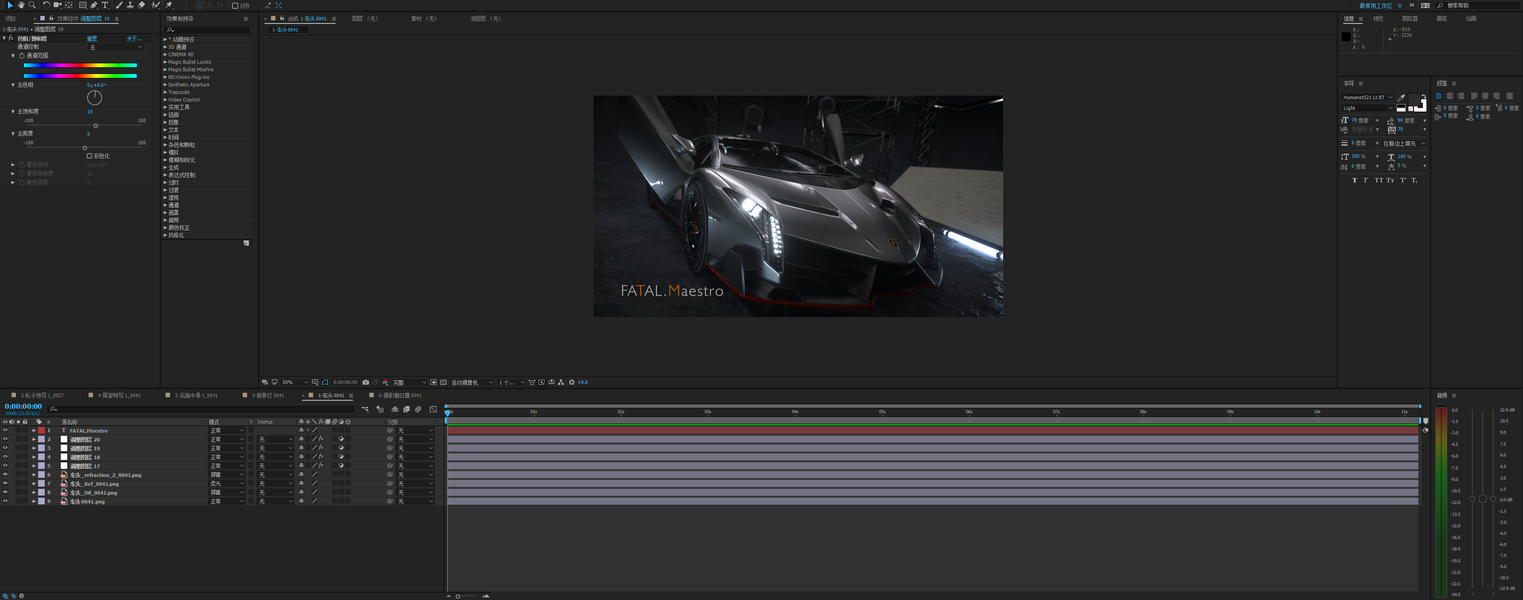Click the eyedropper in the Character panel

pos(1401,97)
